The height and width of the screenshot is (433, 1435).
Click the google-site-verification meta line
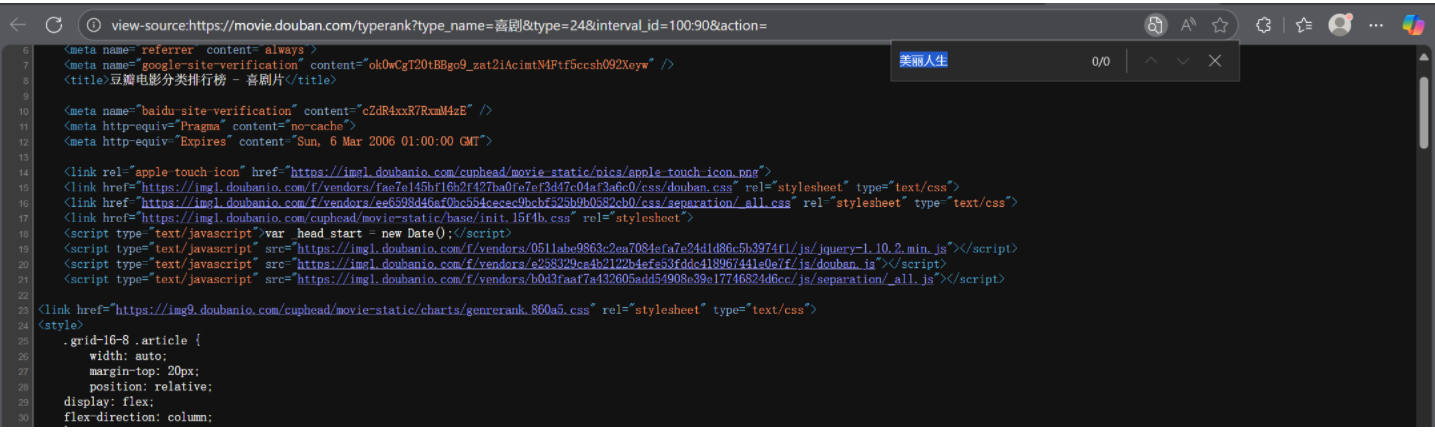pyautogui.click(x=368, y=64)
